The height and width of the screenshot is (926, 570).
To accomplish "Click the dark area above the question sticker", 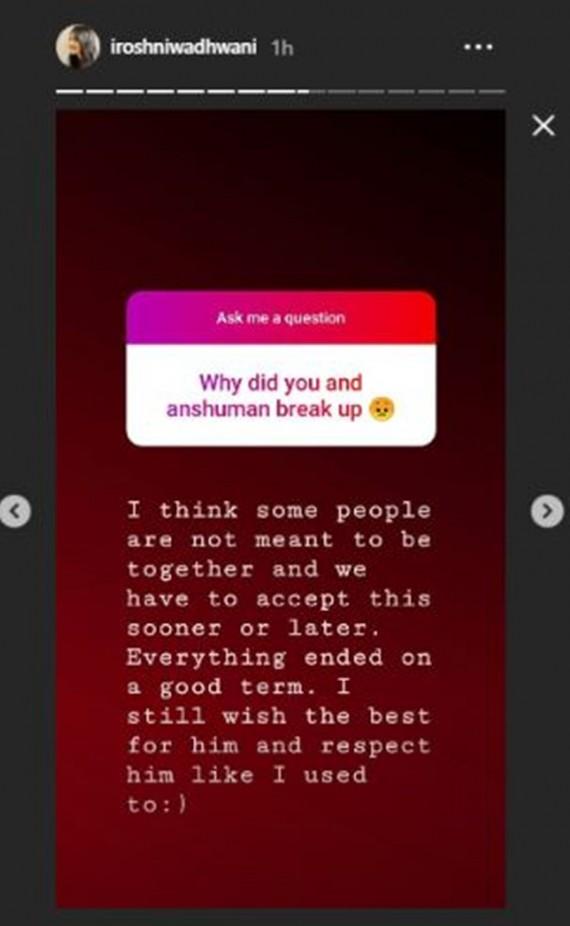I will point(281,201).
